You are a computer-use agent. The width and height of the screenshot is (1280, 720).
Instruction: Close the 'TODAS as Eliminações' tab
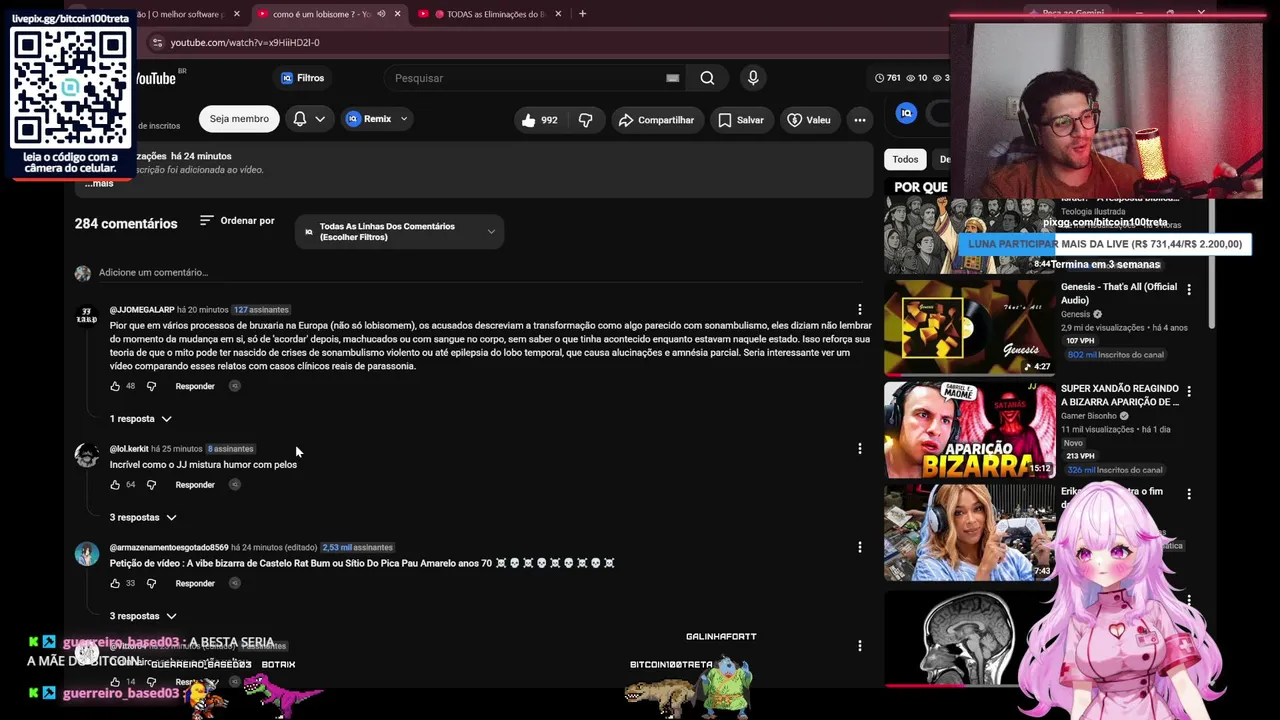(x=558, y=14)
